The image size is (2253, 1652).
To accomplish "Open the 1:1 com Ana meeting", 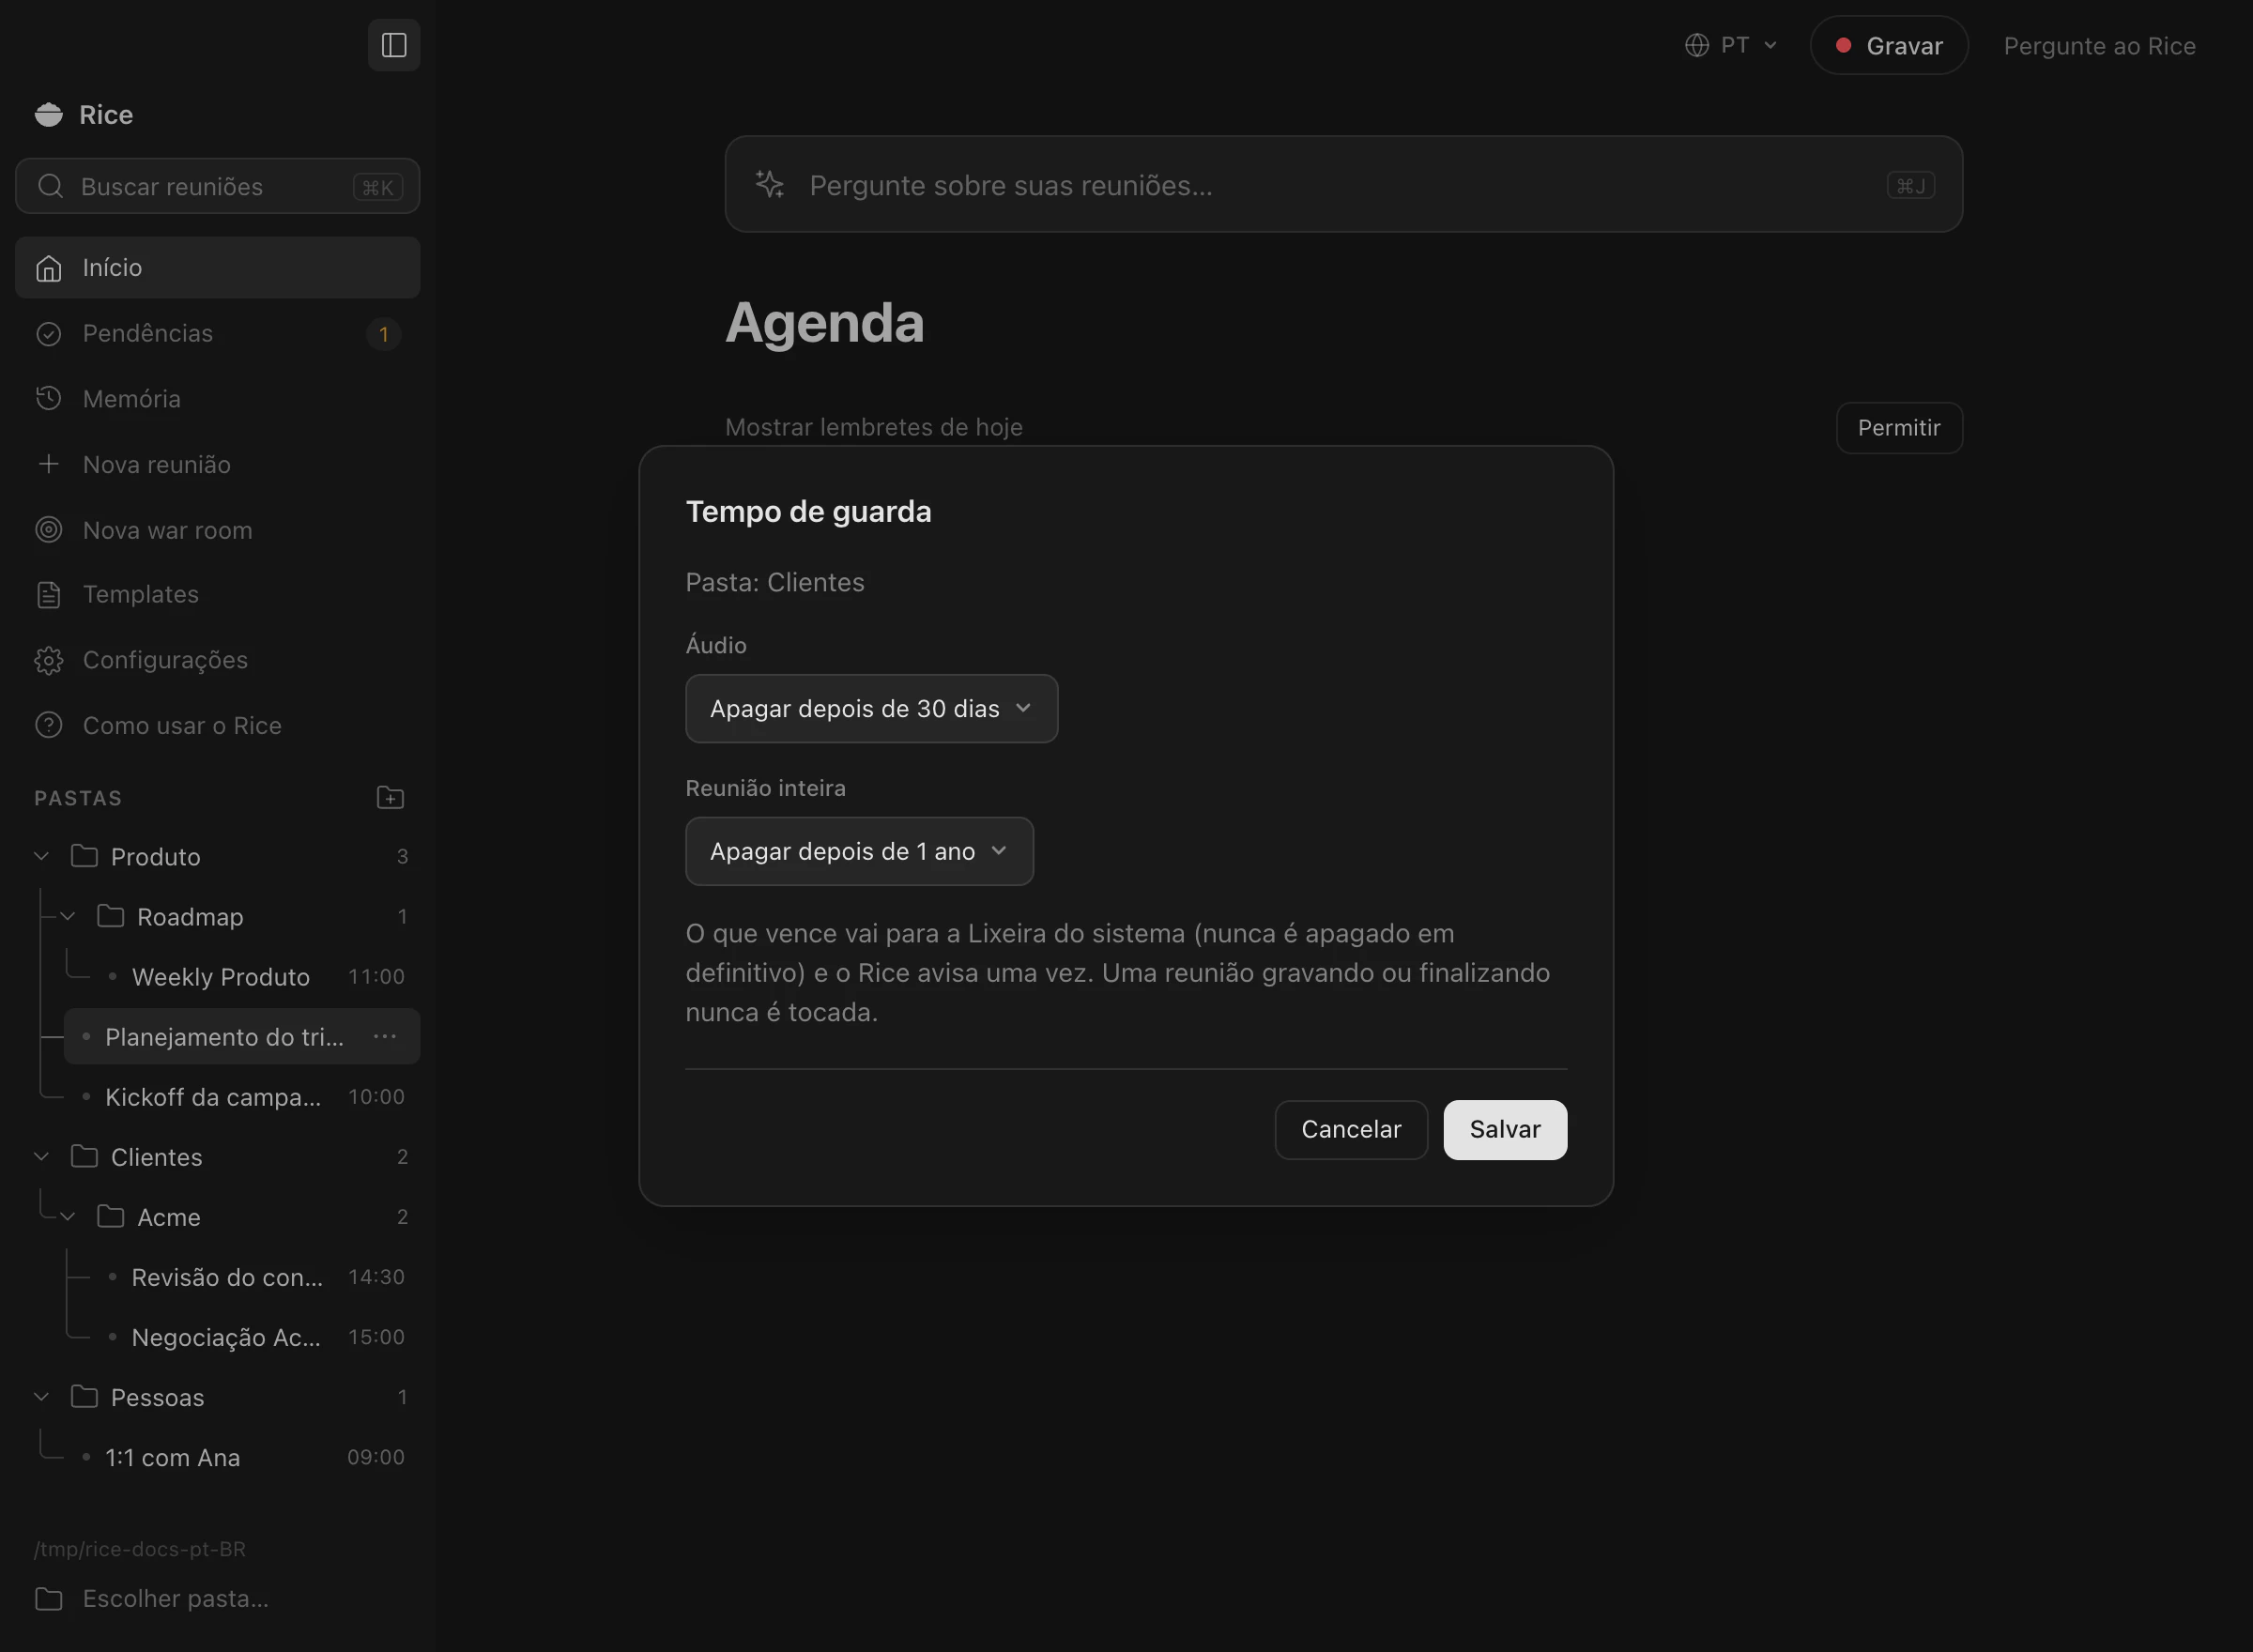I will point(242,1457).
